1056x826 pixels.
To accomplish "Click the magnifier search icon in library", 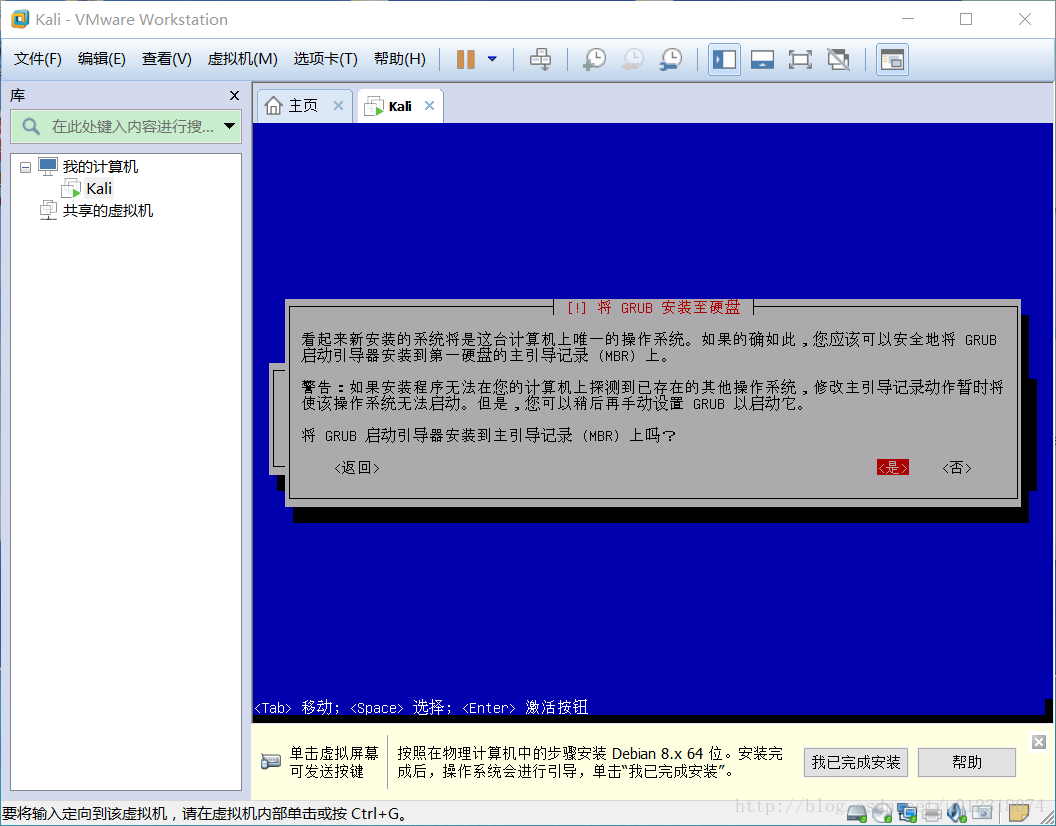I will tap(31, 126).
